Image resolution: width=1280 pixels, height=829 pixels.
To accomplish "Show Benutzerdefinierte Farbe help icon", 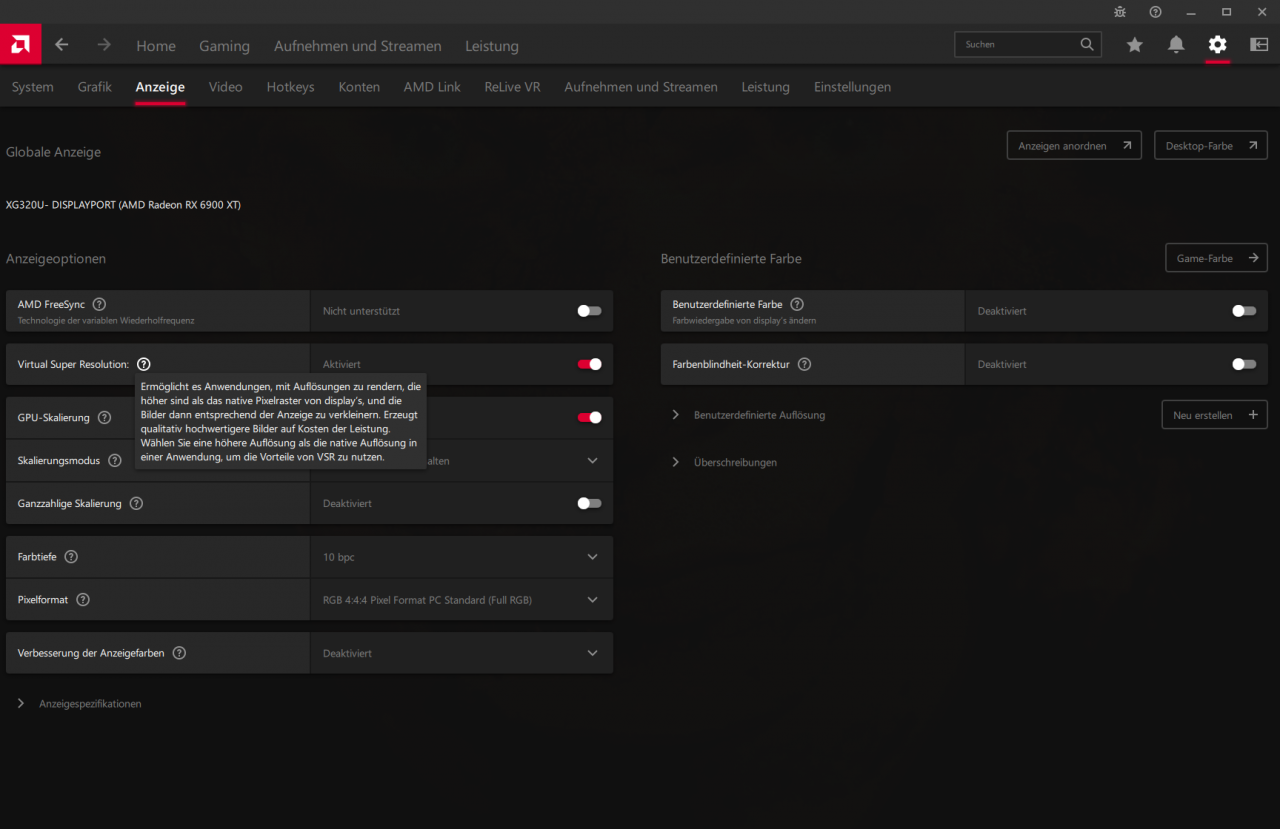I will (x=797, y=304).
